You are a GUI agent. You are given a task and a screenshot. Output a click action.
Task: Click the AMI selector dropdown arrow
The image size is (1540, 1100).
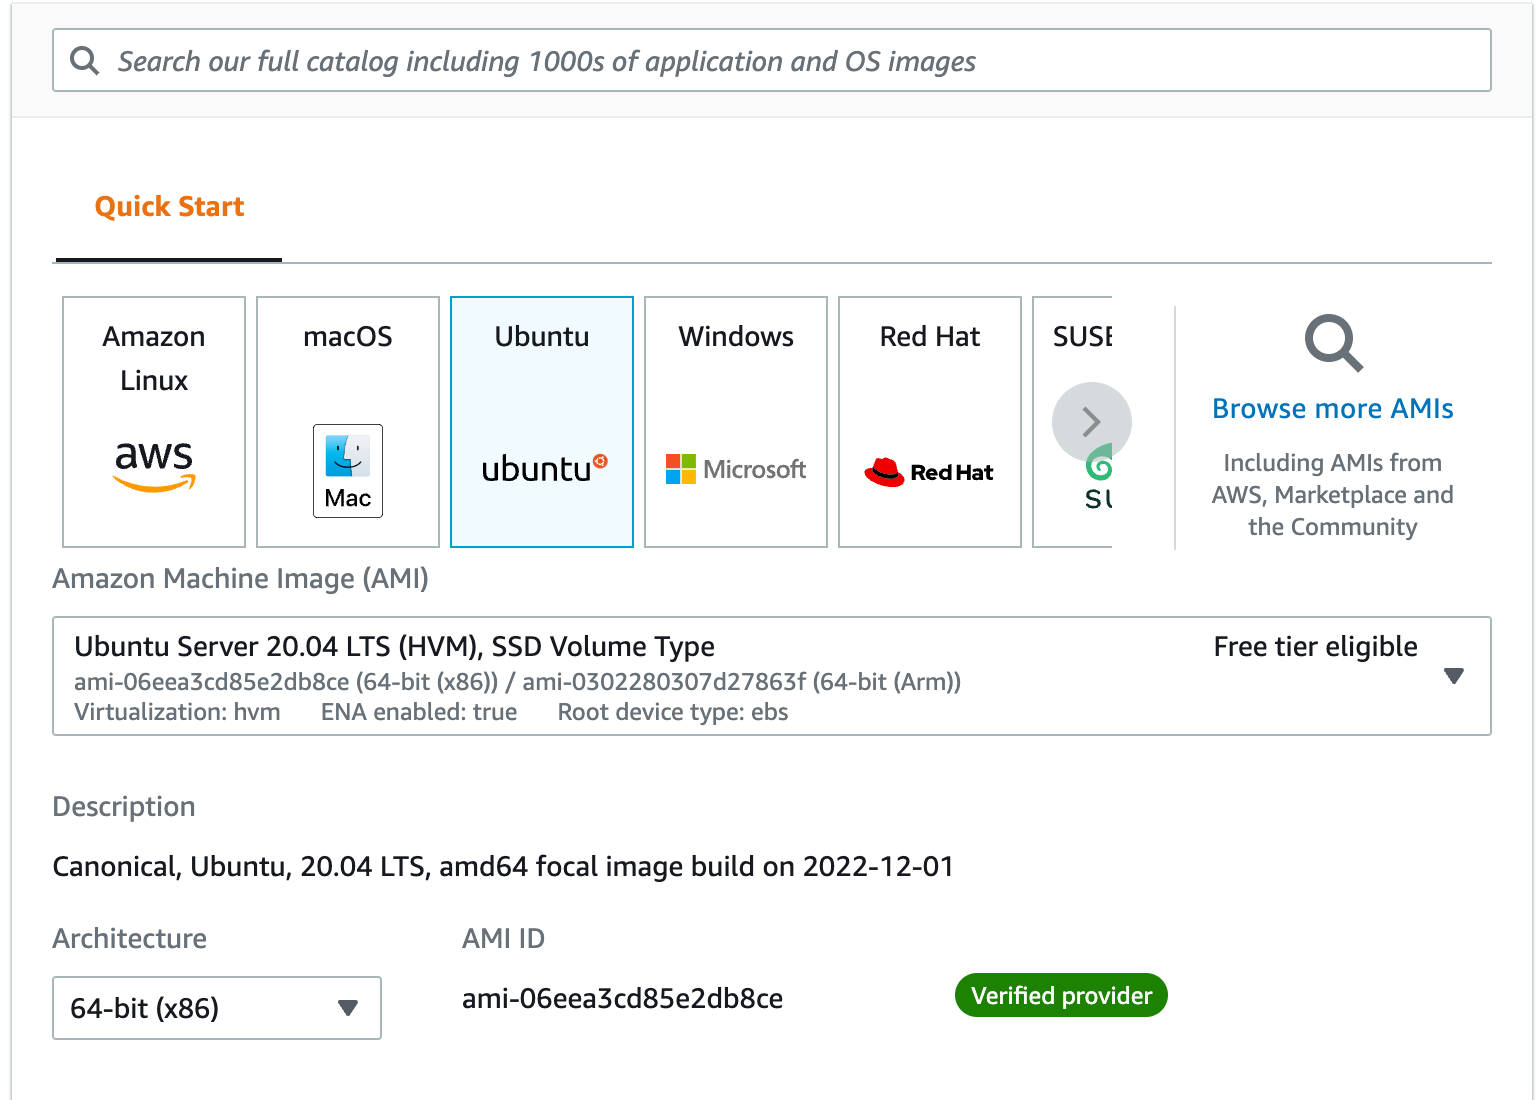pyautogui.click(x=1454, y=676)
